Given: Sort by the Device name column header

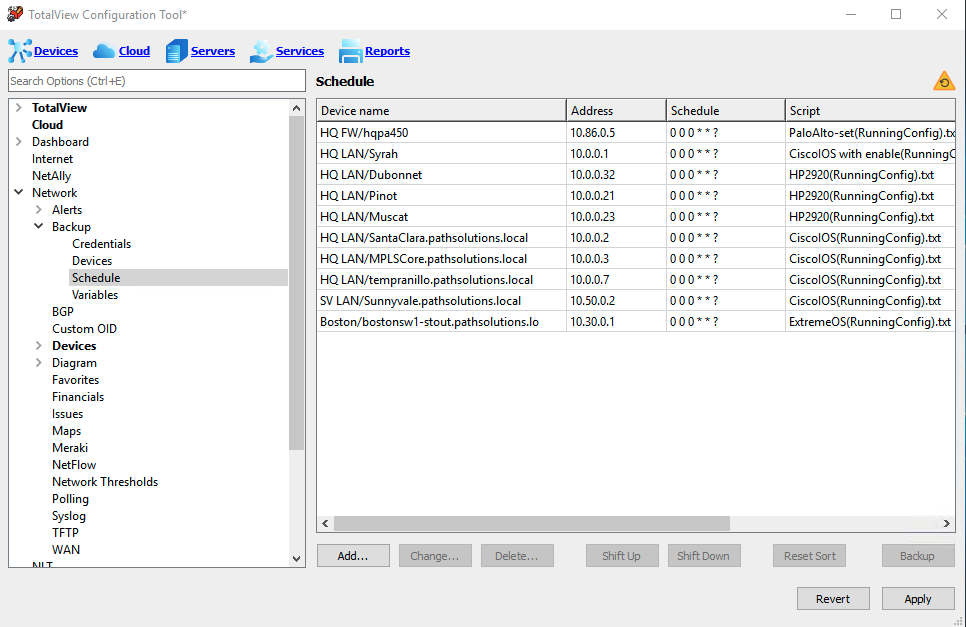Looking at the screenshot, I should point(441,110).
